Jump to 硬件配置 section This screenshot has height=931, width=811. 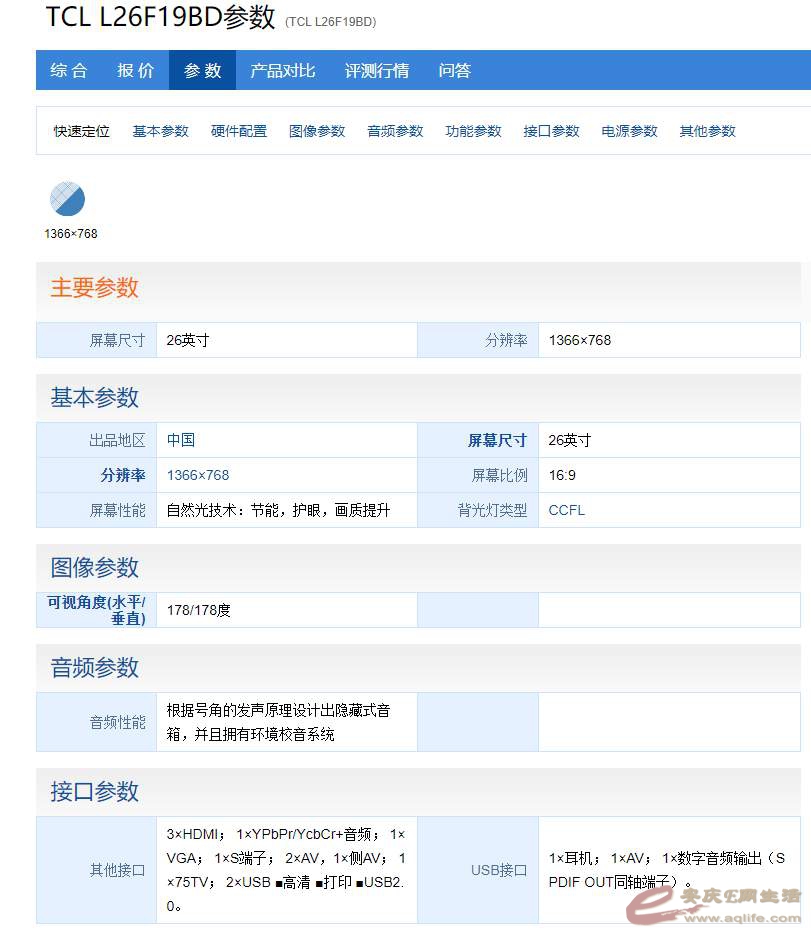point(239,131)
